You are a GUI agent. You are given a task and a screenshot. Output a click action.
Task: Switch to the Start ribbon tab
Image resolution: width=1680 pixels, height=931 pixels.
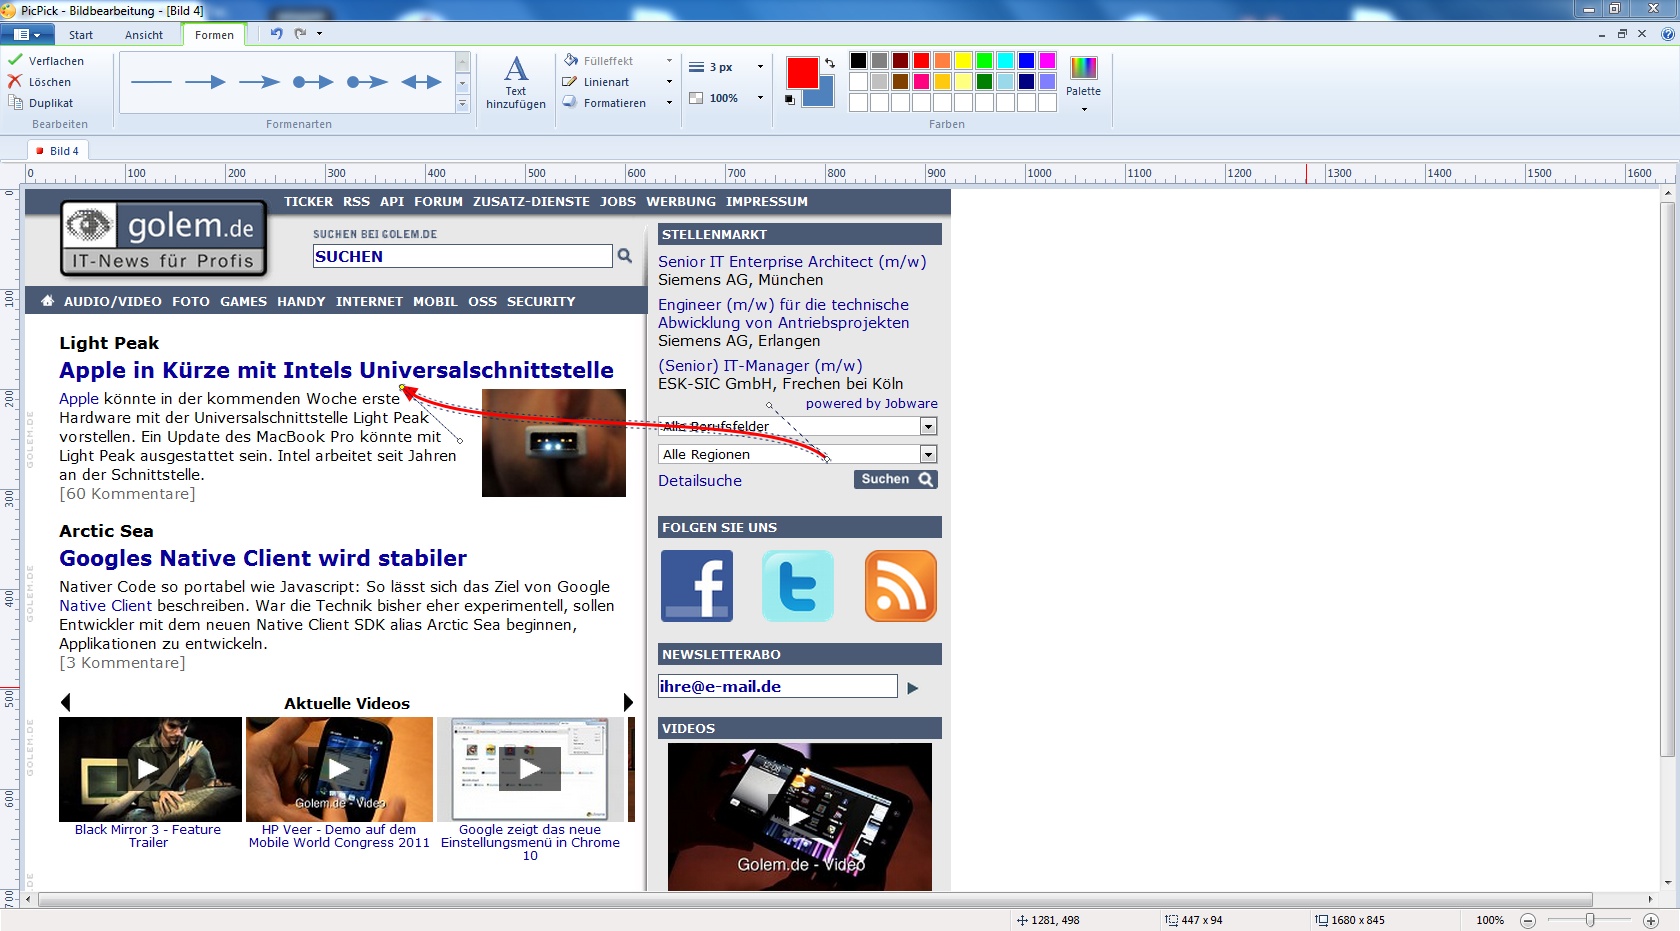coord(81,35)
